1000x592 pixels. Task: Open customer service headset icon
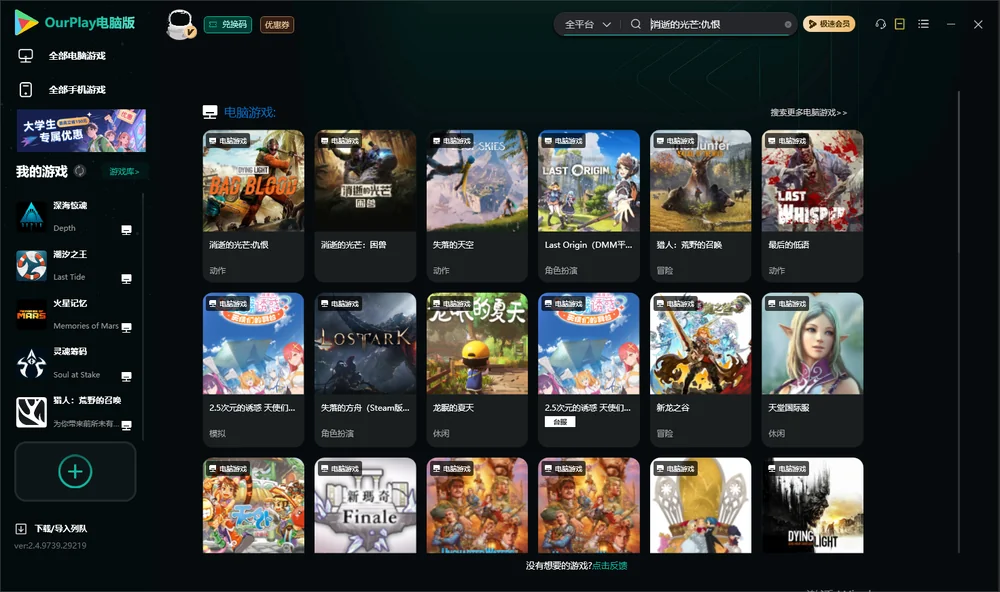(881, 24)
